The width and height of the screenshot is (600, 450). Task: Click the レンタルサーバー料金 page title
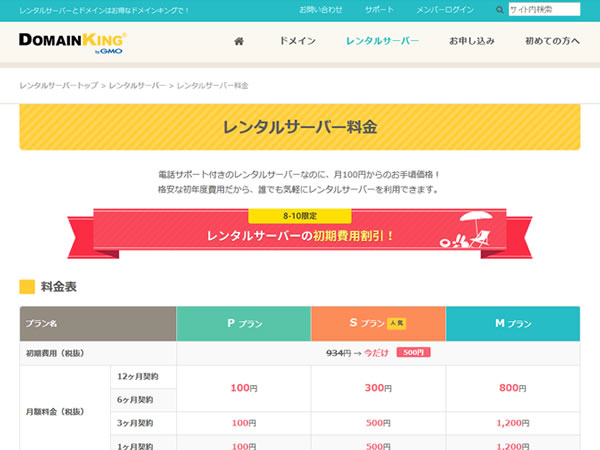click(300, 127)
